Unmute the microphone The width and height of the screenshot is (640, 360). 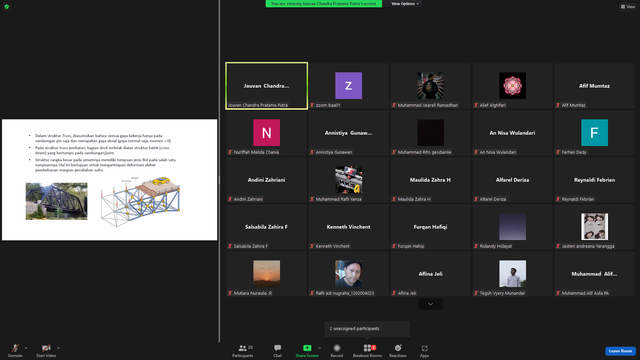pos(15,350)
